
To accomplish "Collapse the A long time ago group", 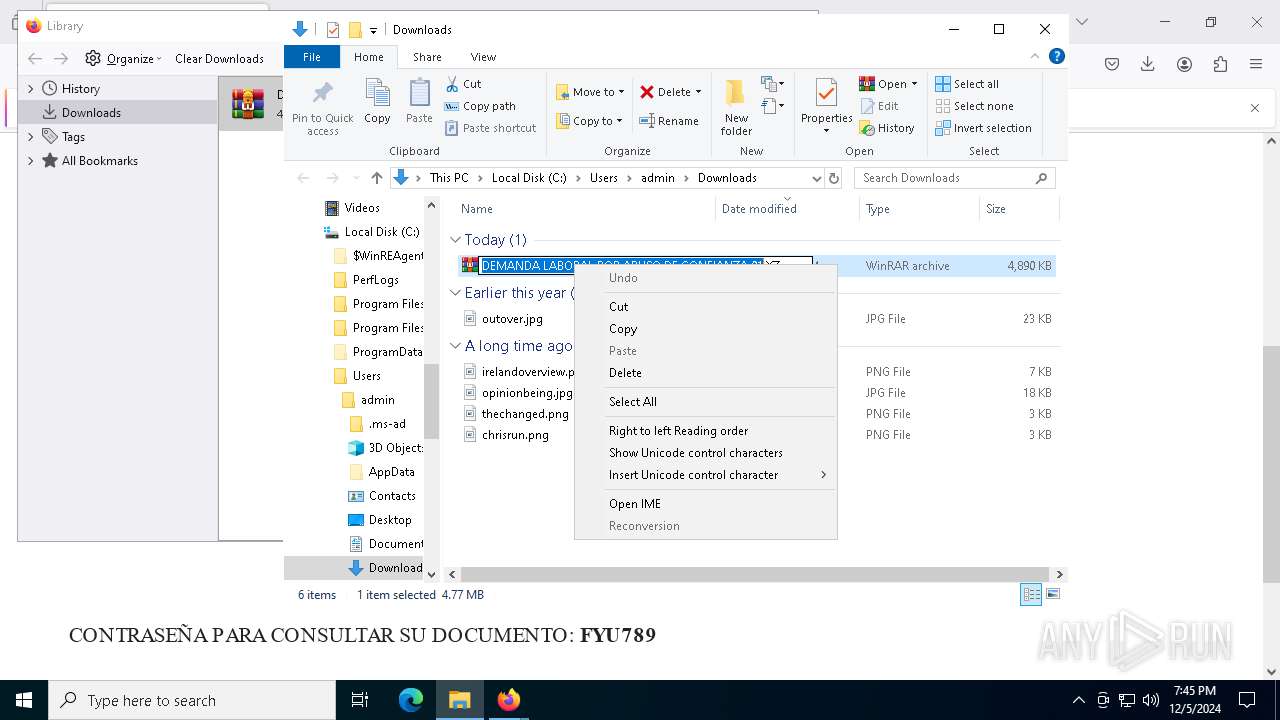I will pos(456,346).
